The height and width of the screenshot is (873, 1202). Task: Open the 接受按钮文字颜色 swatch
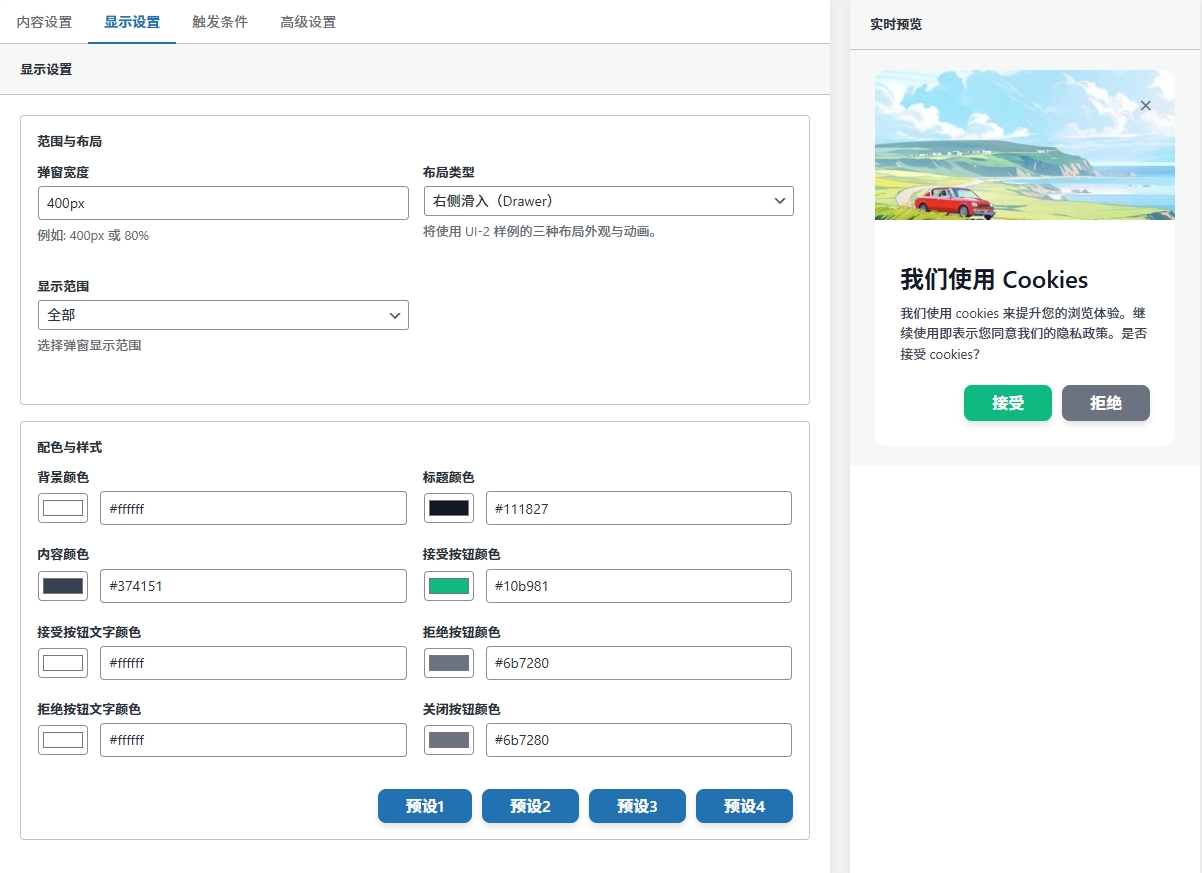63,663
